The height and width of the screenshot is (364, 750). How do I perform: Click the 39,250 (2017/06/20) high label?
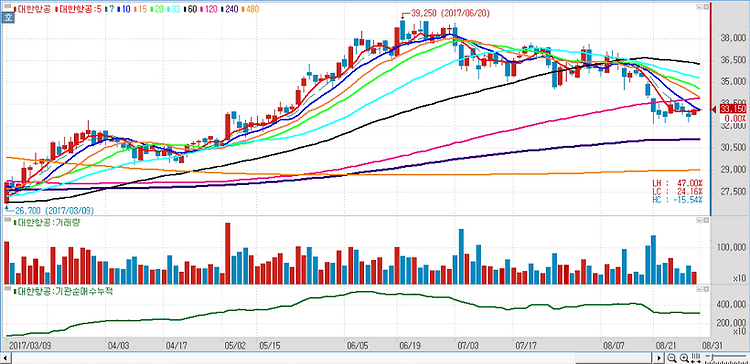pyautogui.click(x=450, y=13)
